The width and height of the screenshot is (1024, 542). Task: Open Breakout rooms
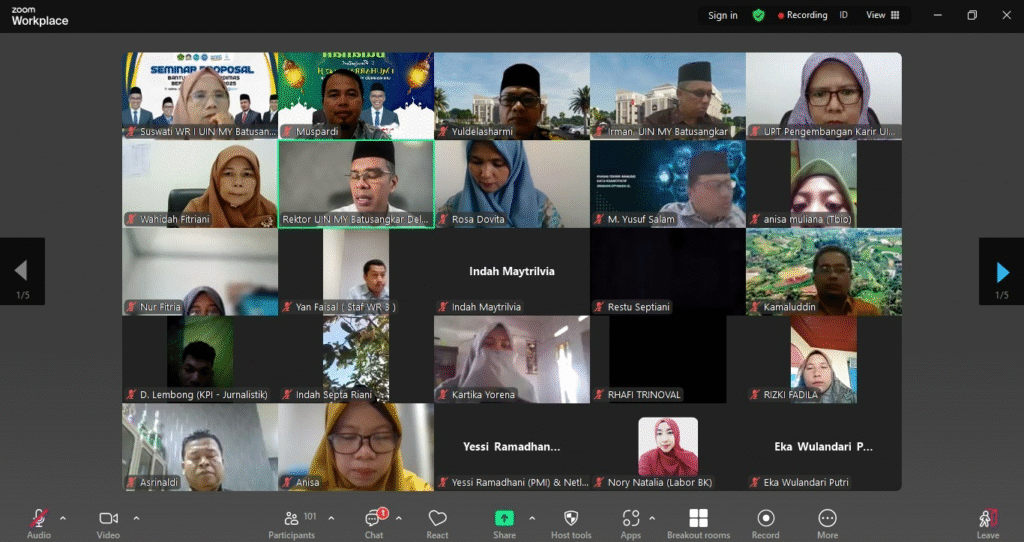click(698, 518)
